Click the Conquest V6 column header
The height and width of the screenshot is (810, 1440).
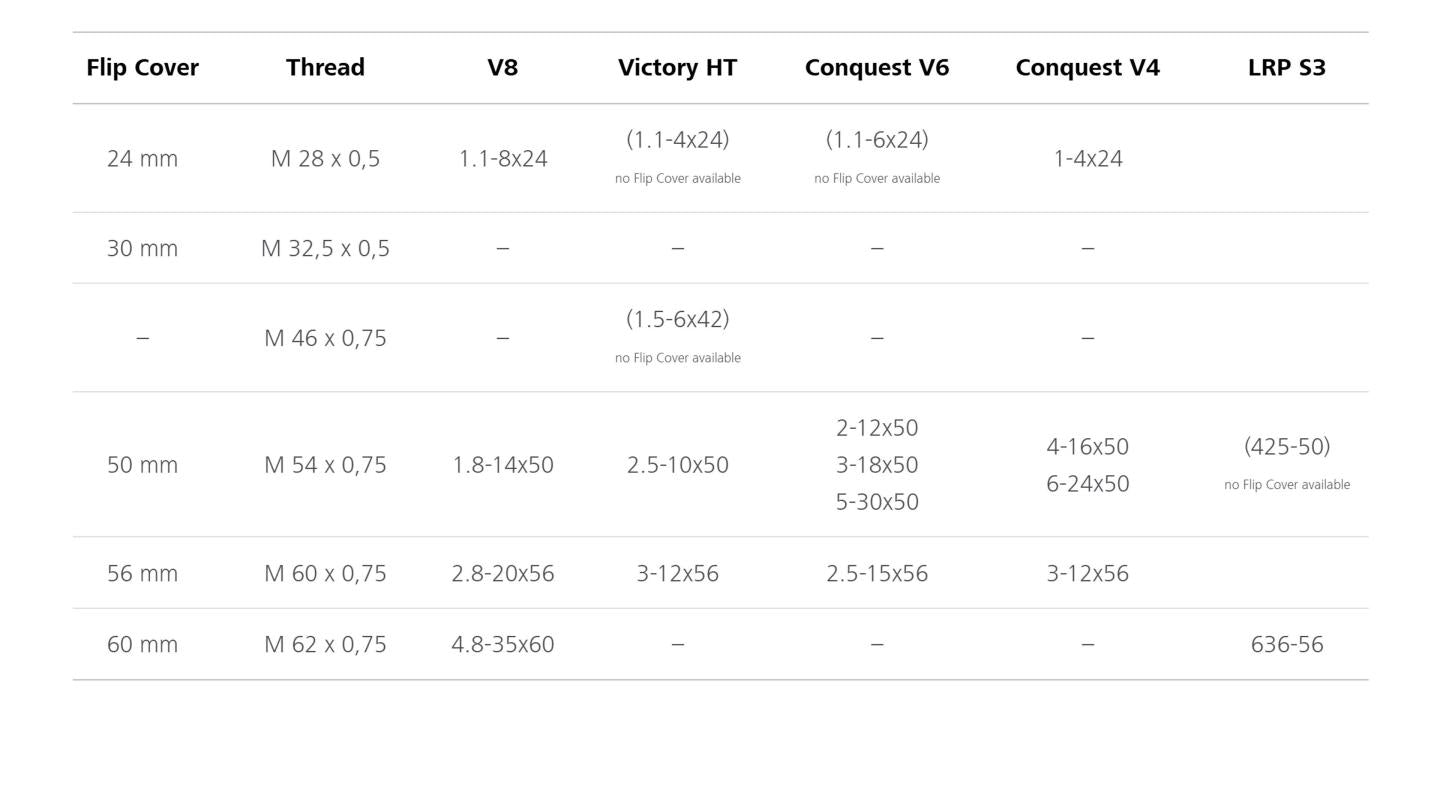877,67
